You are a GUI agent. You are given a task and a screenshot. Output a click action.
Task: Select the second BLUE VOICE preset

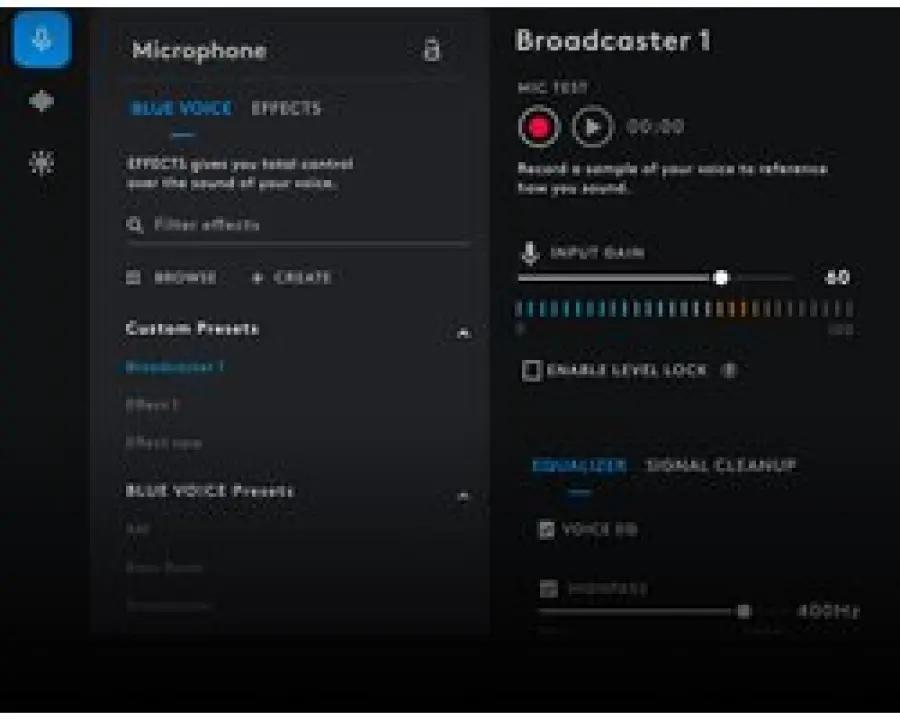[164, 567]
